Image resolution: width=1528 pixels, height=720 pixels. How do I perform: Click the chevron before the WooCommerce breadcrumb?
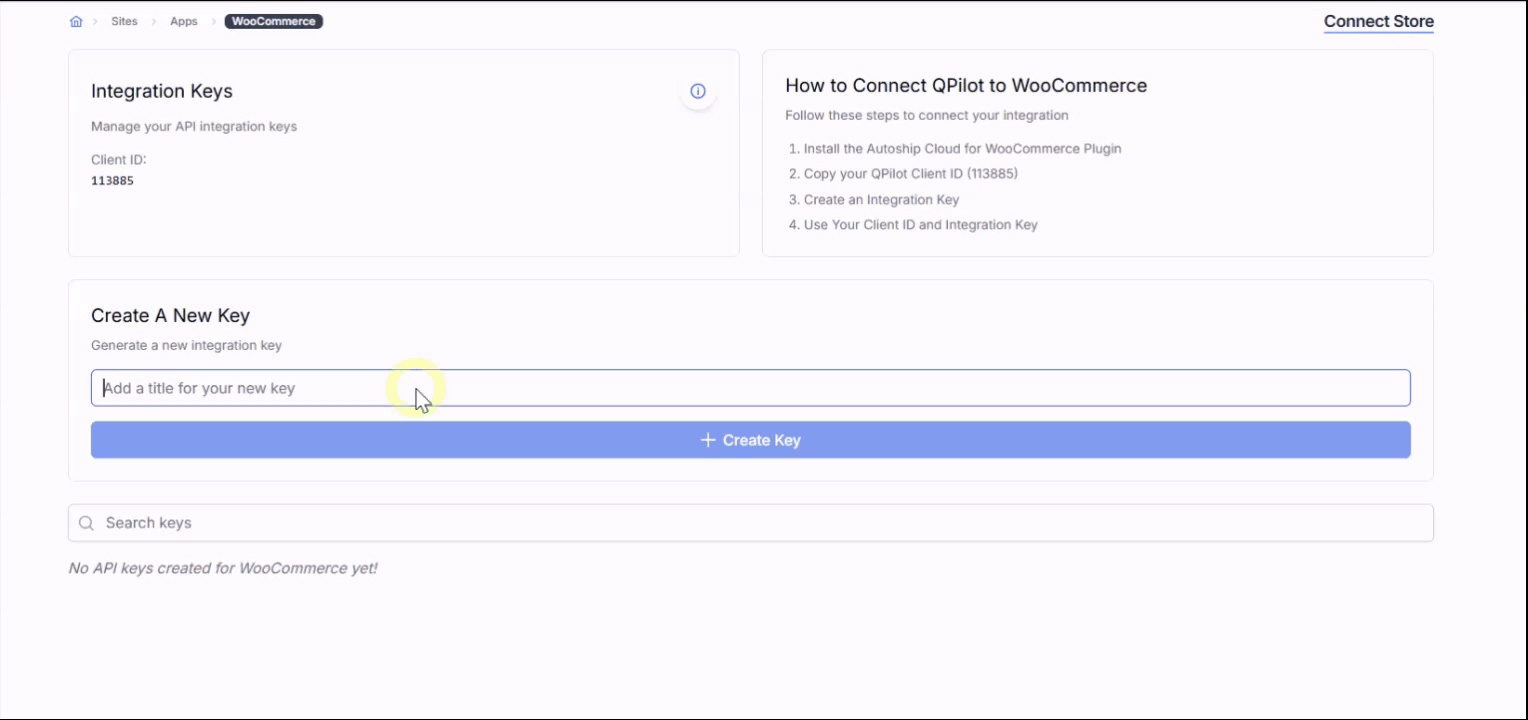(213, 21)
